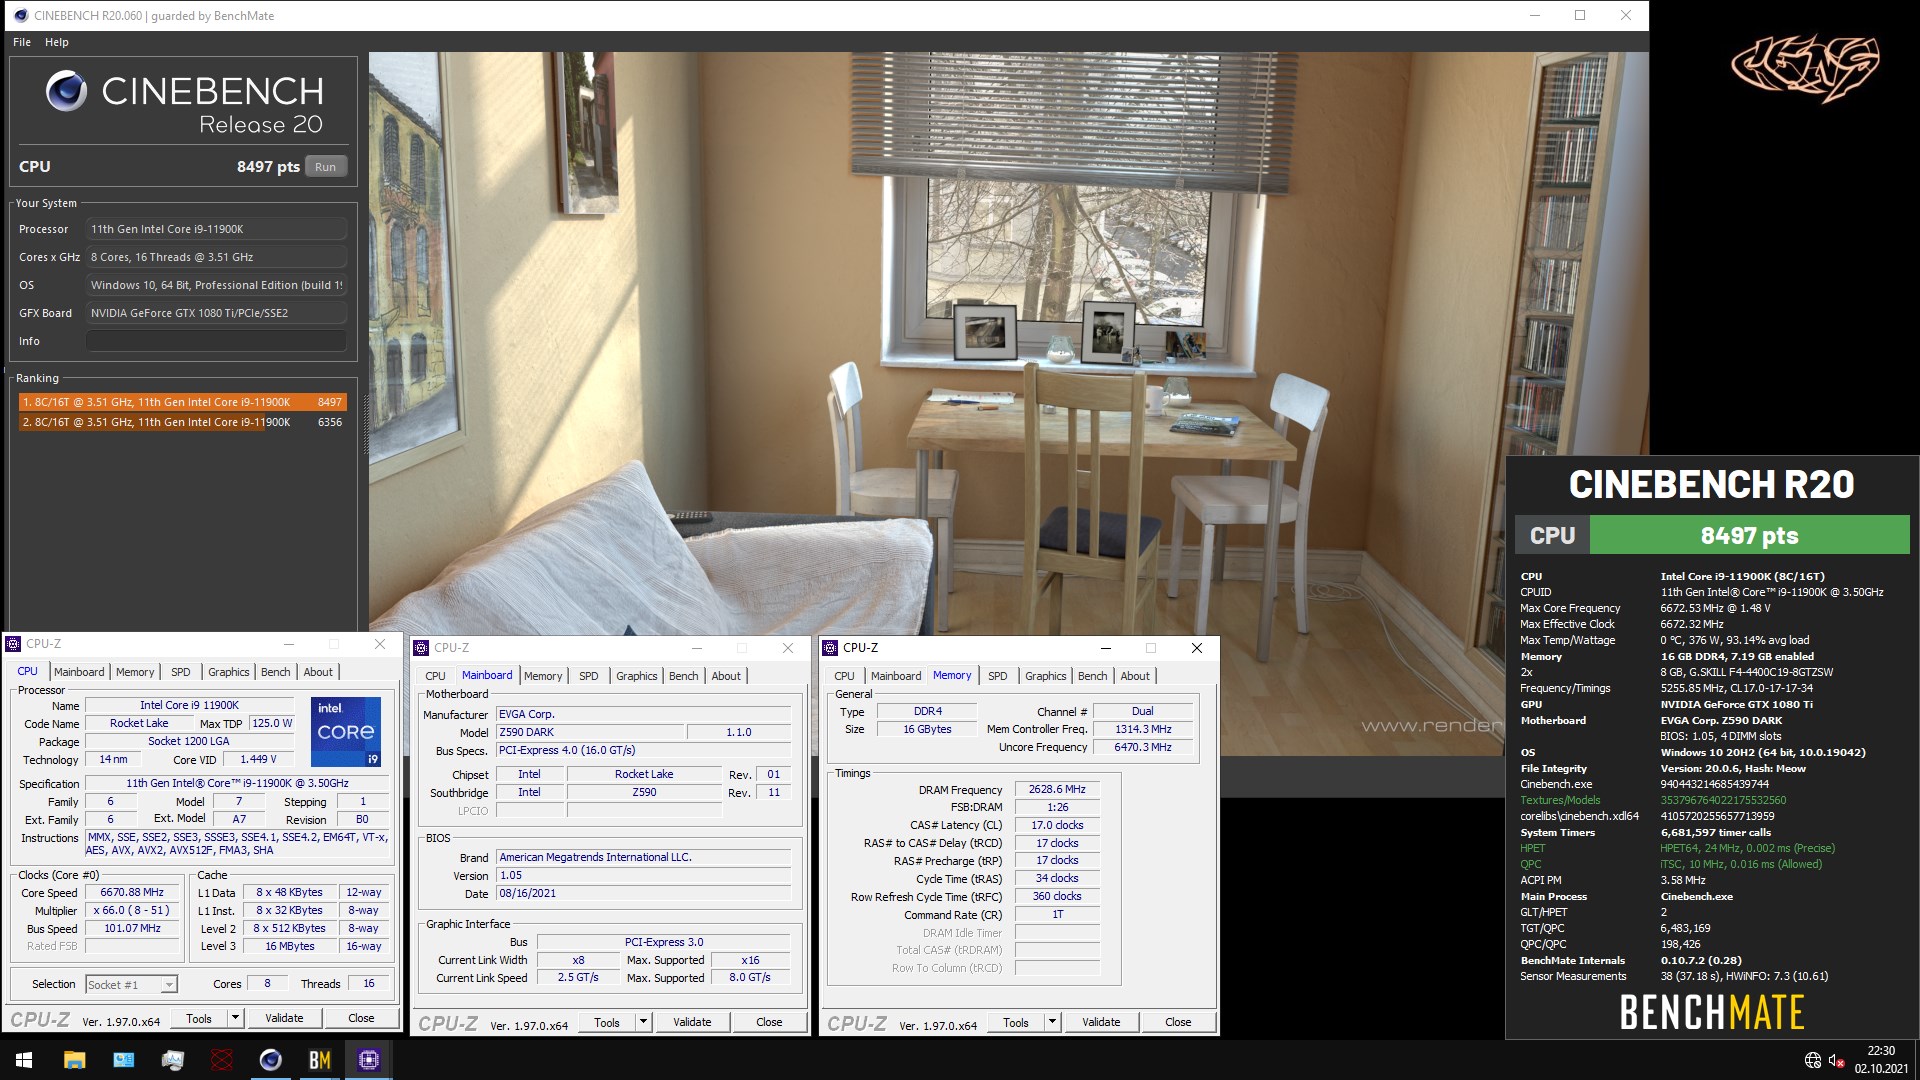
Task: Open network globe icon in system tray
Action: [x=1812, y=1060]
